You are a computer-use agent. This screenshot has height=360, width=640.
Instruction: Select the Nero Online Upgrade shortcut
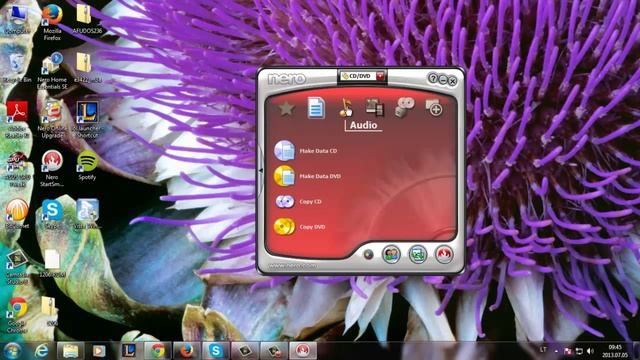click(52, 119)
